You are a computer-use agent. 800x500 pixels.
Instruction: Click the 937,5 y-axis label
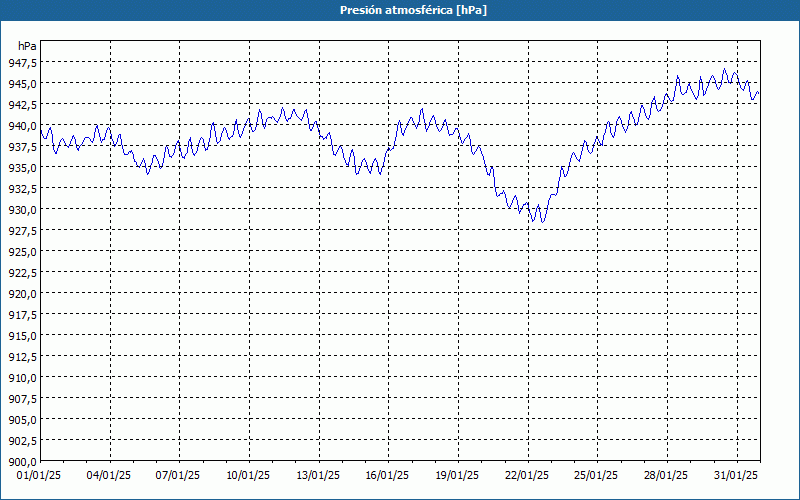click(x=23, y=146)
